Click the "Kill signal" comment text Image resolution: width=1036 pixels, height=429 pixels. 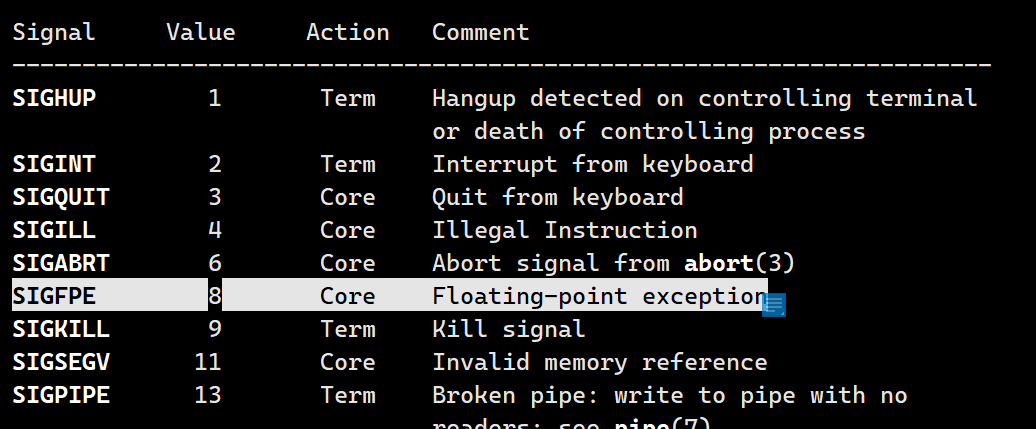[x=508, y=329]
